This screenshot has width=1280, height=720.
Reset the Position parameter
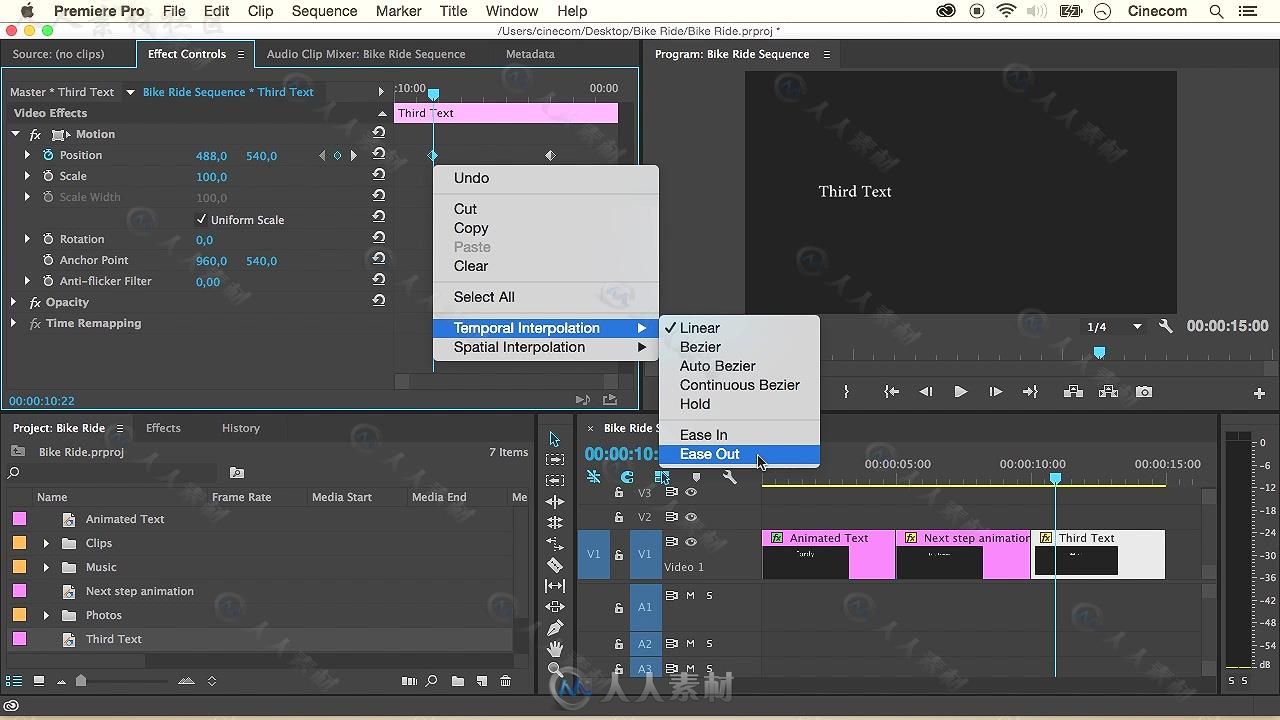pyautogui.click(x=379, y=155)
